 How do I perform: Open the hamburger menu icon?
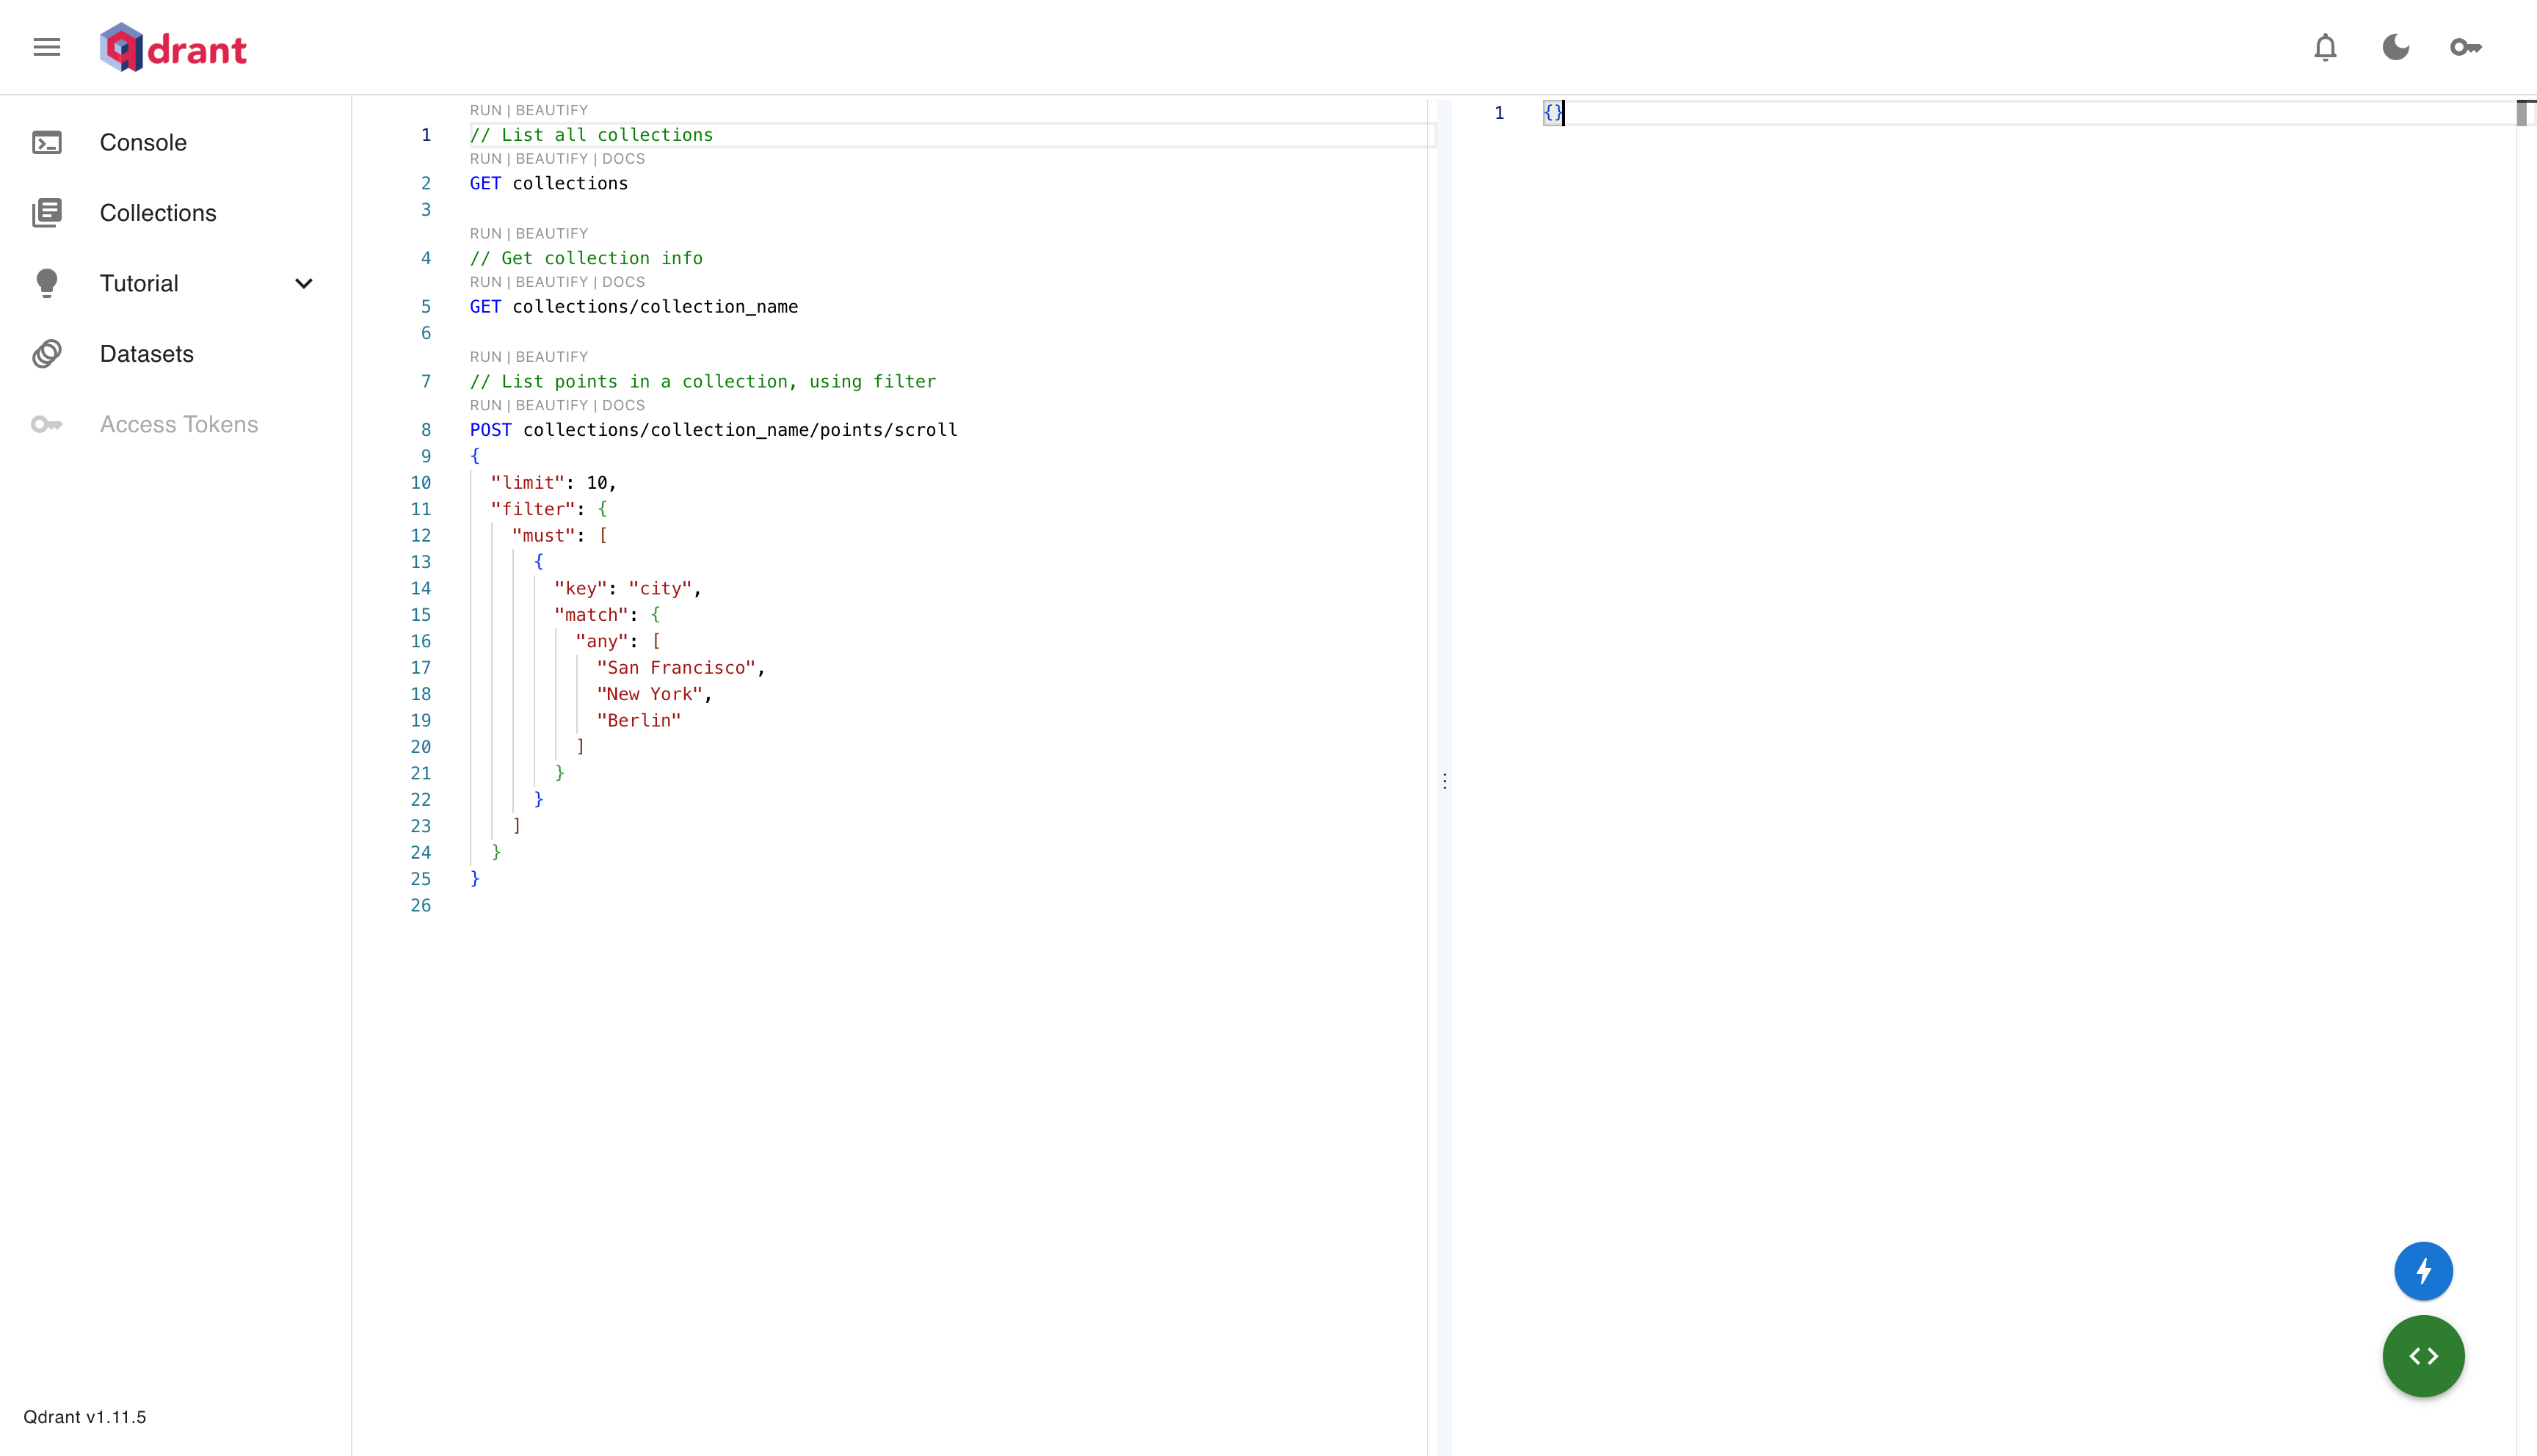[x=47, y=47]
